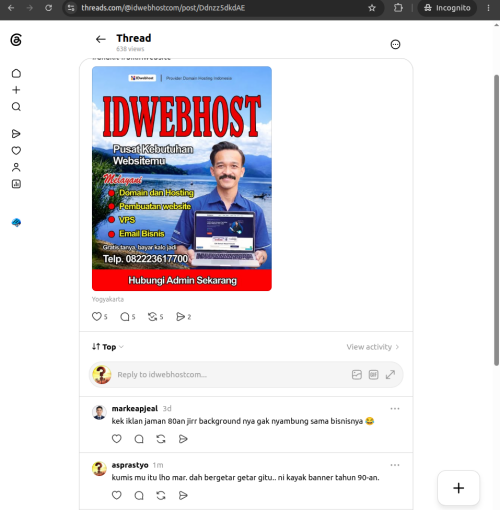Open more options on markeapjeal's comment
This screenshot has height=510, width=500.
tap(395, 409)
